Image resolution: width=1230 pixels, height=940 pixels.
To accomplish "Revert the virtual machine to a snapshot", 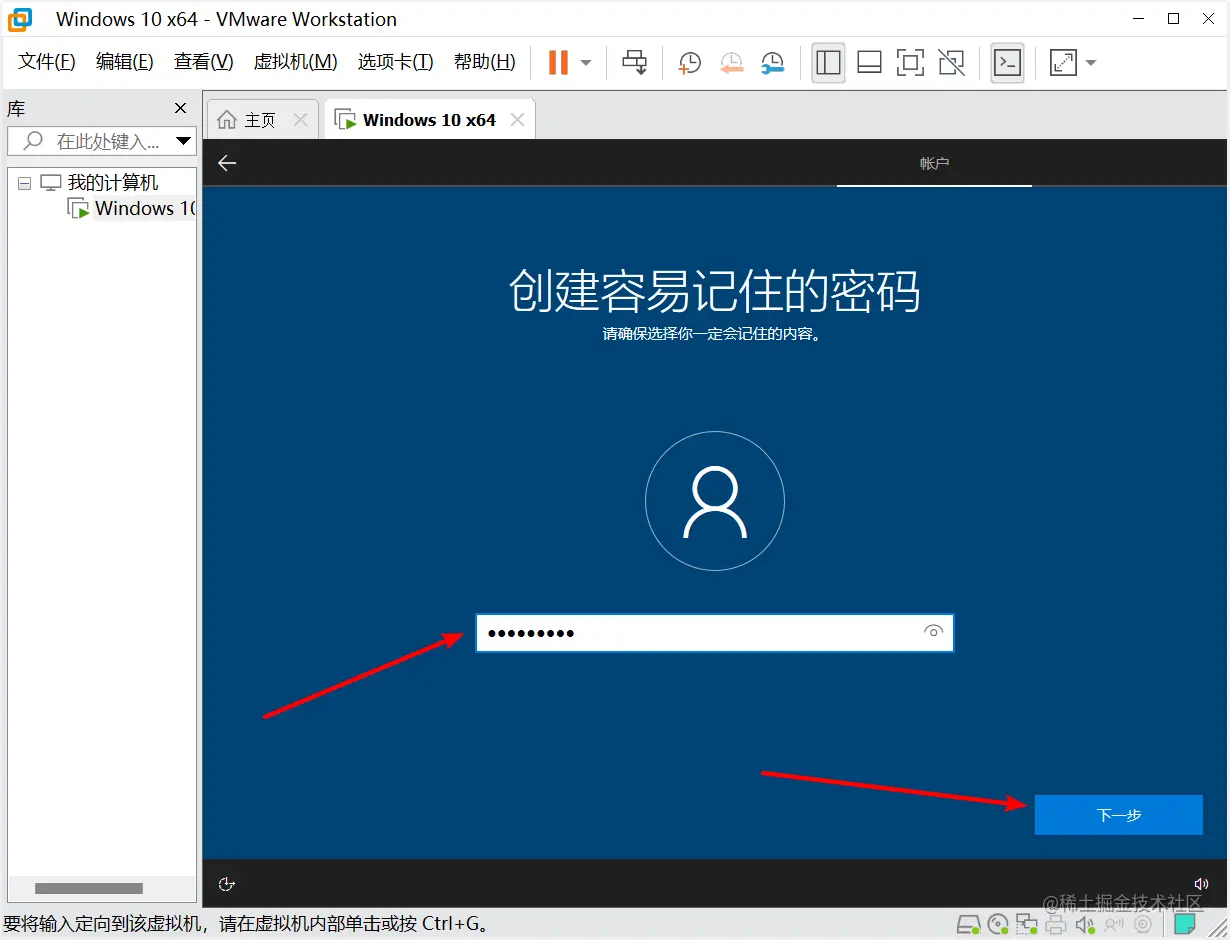I will click(731, 63).
